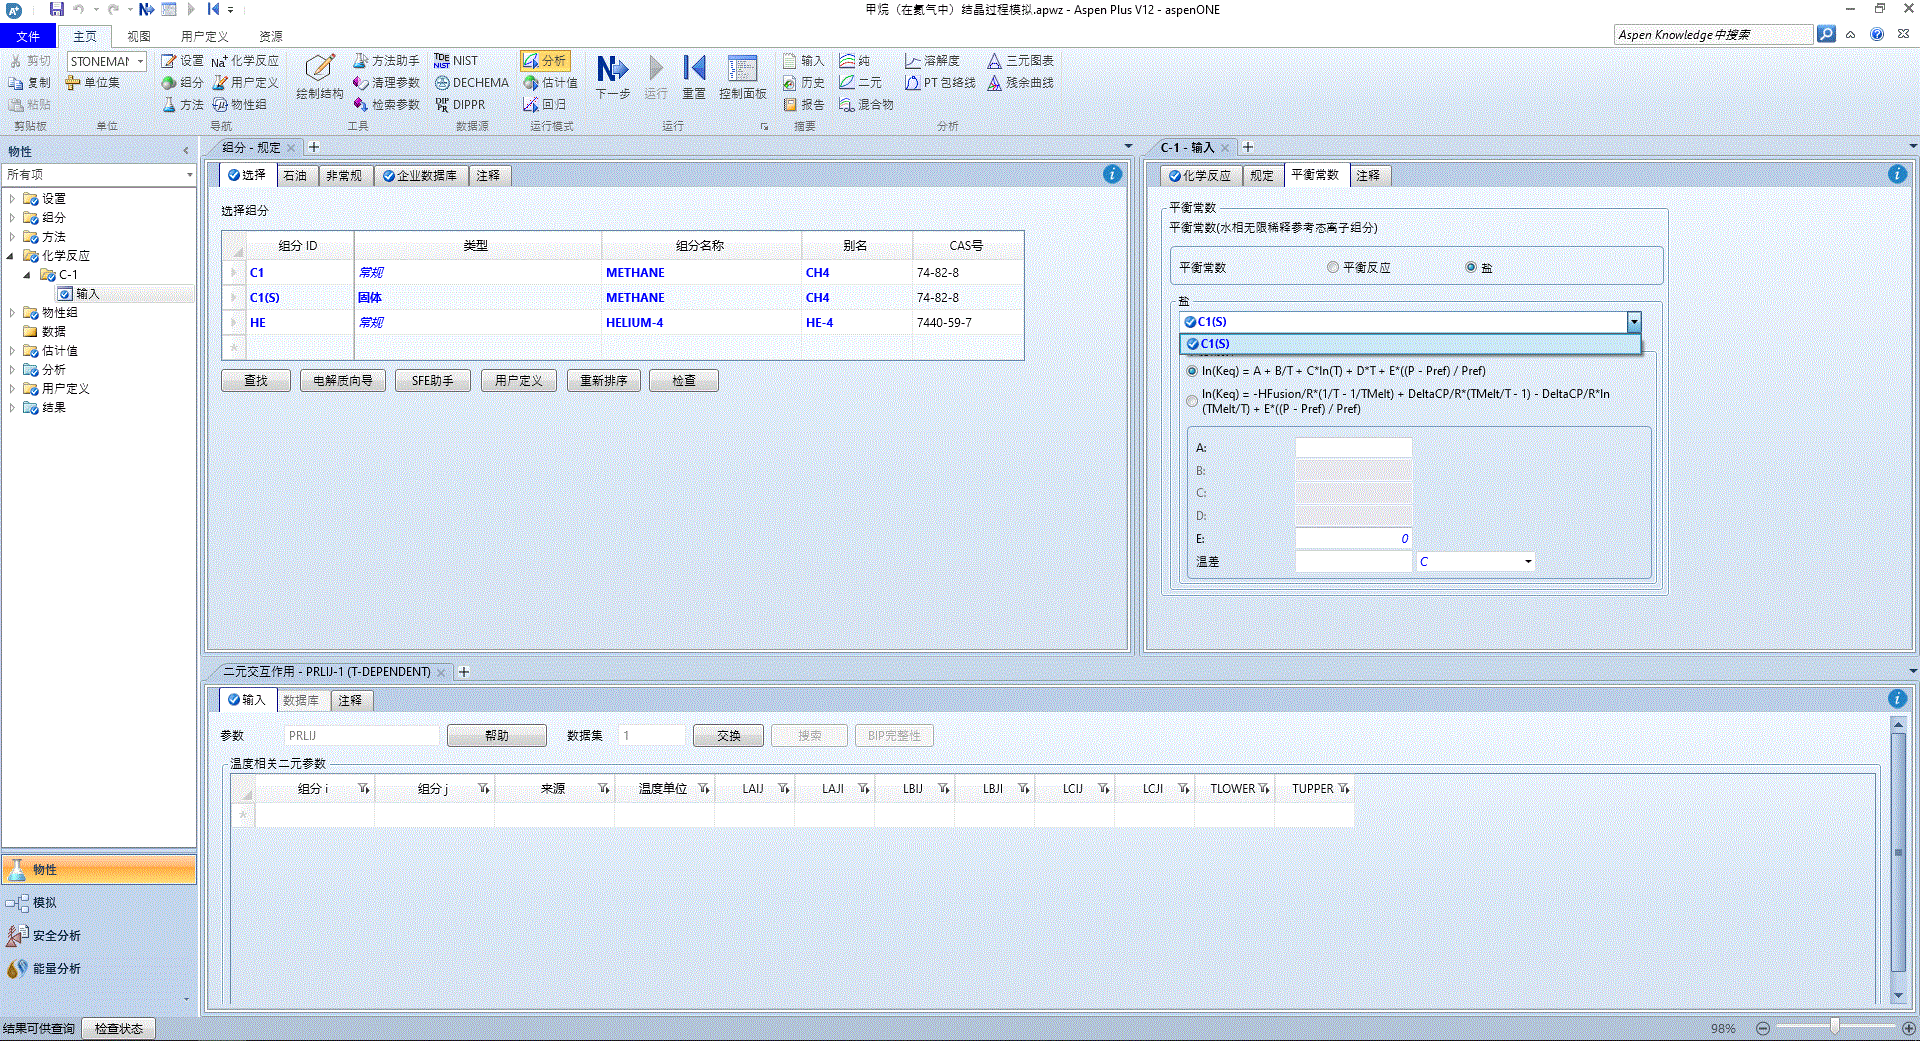Viewport: 1920px width, 1041px height.
Task: Switch to the View (视图) ribbon tab
Action: (139, 36)
